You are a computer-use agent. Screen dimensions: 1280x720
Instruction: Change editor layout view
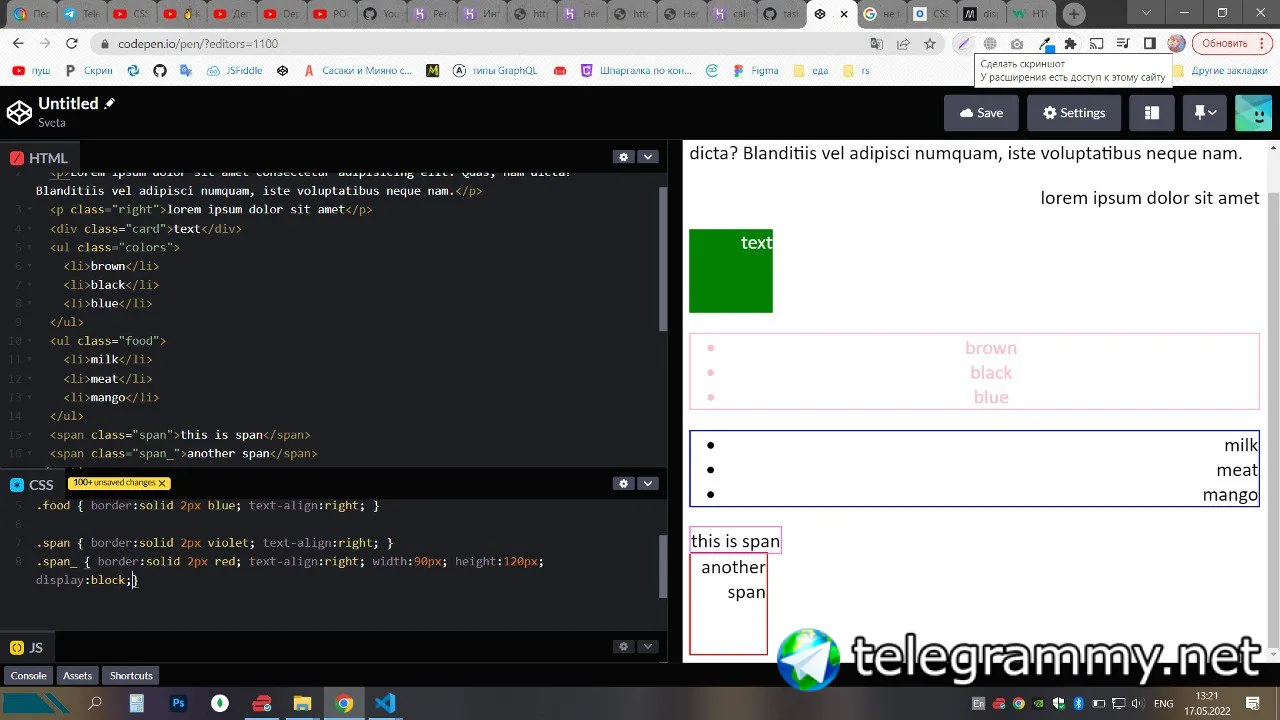click(x=1151, y=113)
